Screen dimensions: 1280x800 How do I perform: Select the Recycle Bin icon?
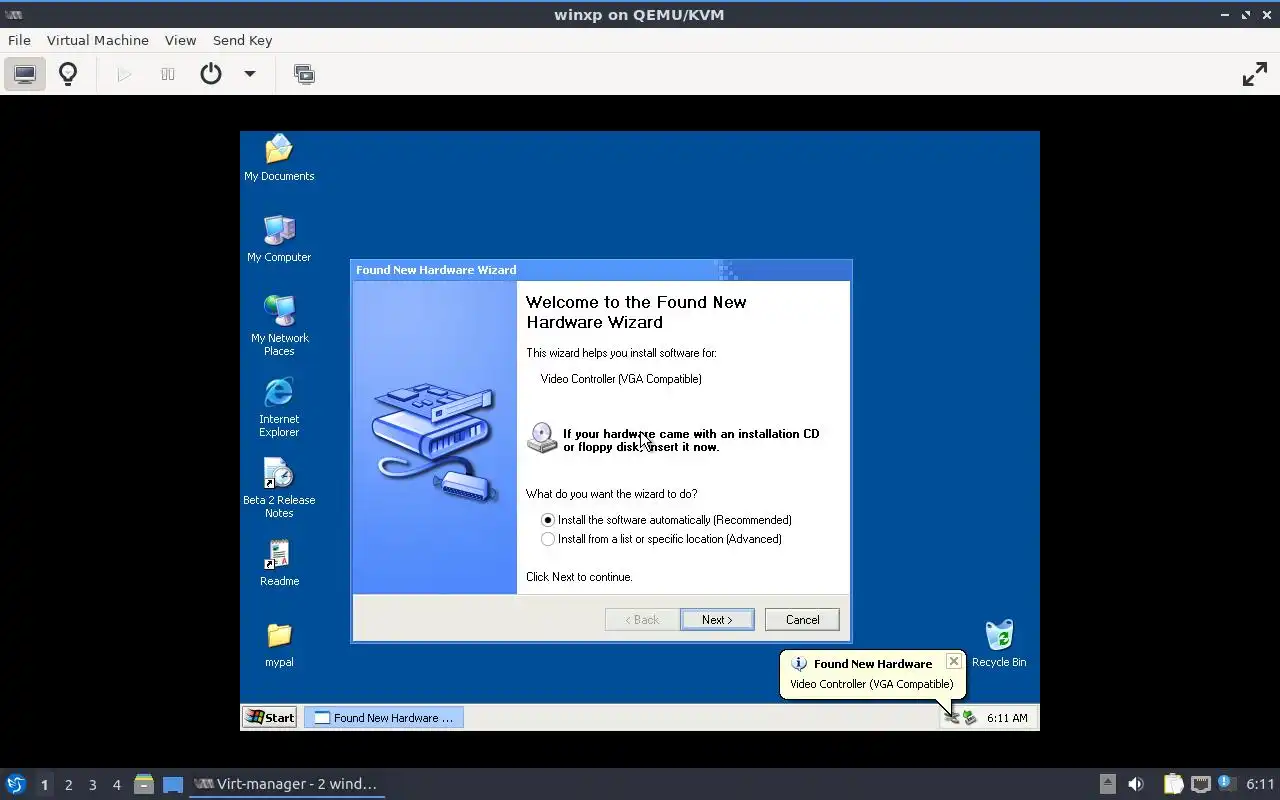(999, 644)
